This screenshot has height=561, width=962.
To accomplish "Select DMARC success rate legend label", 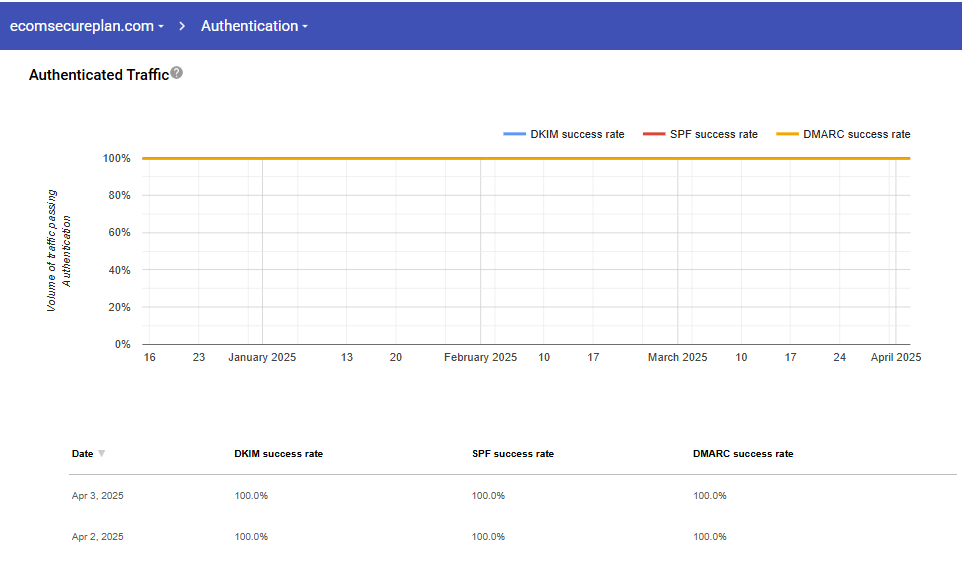I will [856, 134].
